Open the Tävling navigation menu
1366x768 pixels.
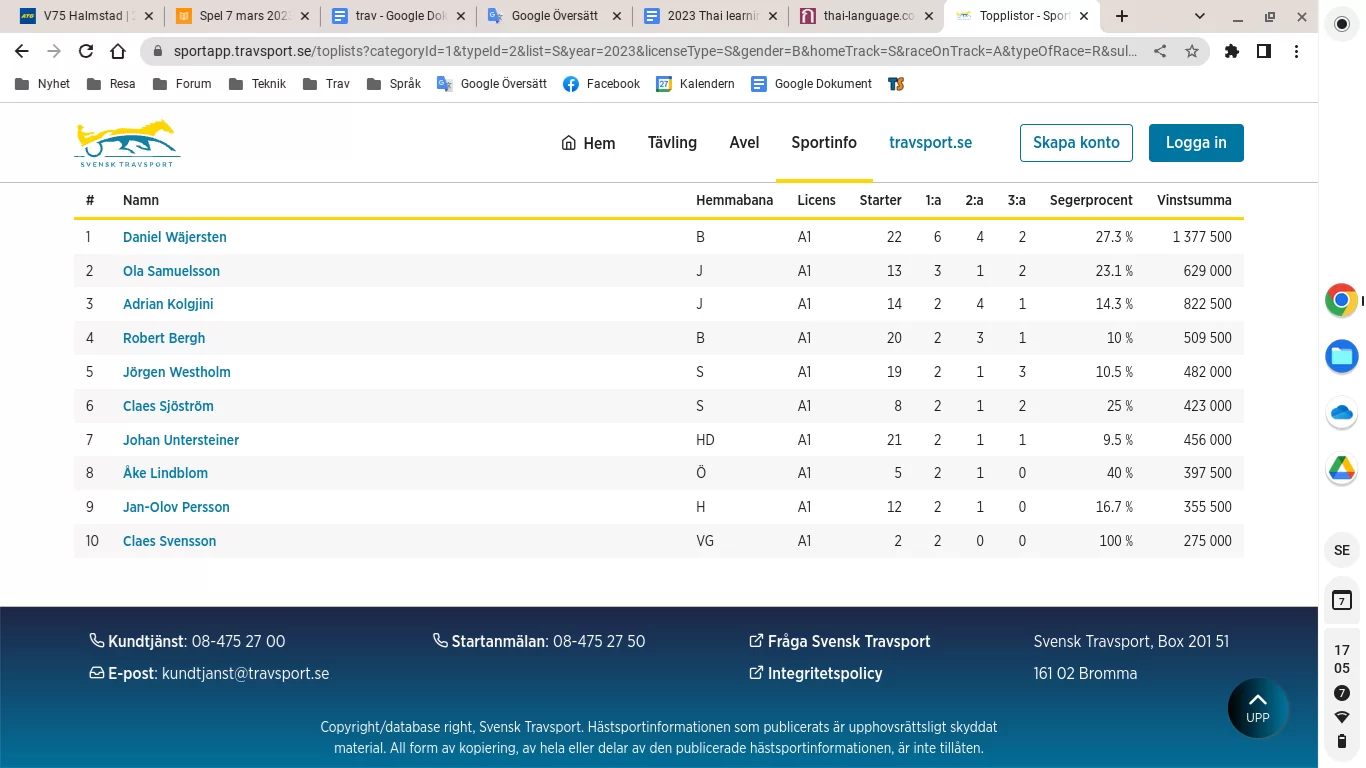[672, 143]
